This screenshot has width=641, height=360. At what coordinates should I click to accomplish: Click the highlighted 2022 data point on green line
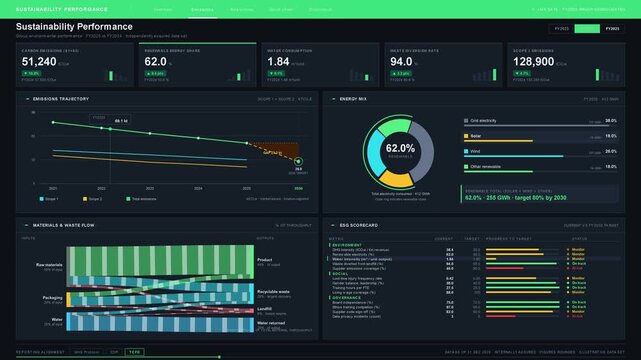pos(110,129)
